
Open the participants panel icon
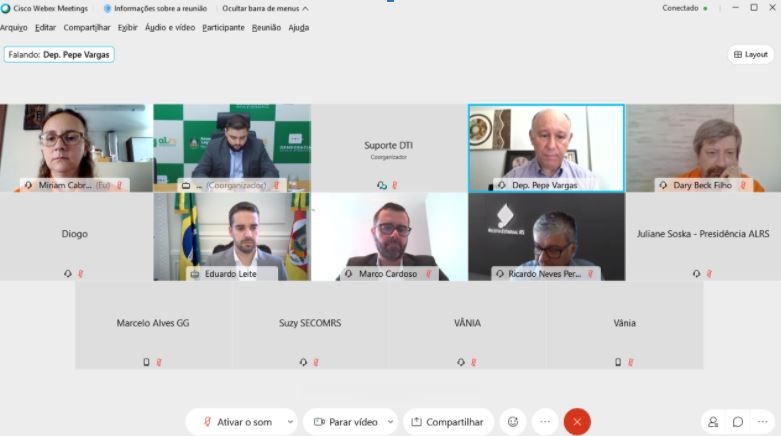(713, 422)
